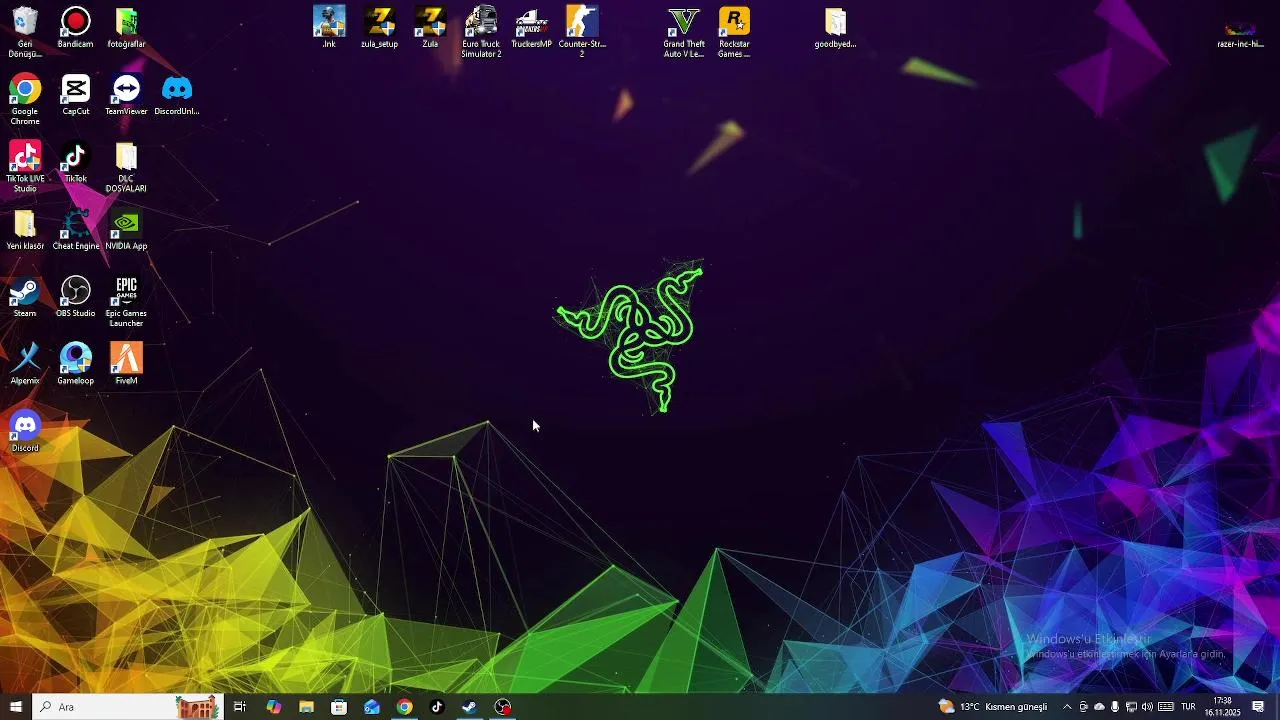Select the NVIDIA App desktop shortcut

tap(126, 230)
